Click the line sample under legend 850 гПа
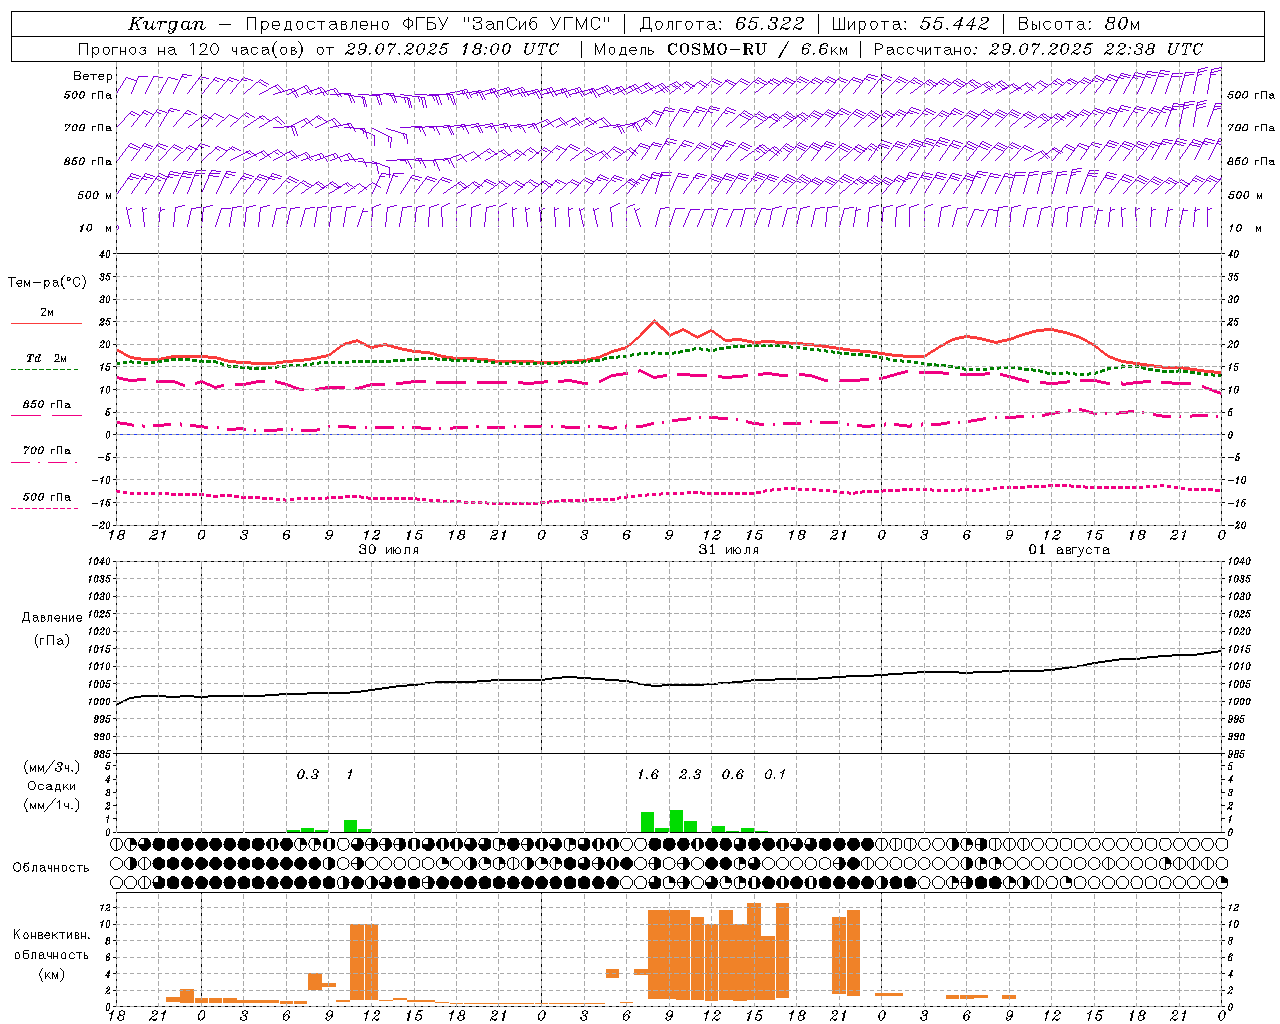The width and height of the screenshot is (1280, 1024). [46, 416]
